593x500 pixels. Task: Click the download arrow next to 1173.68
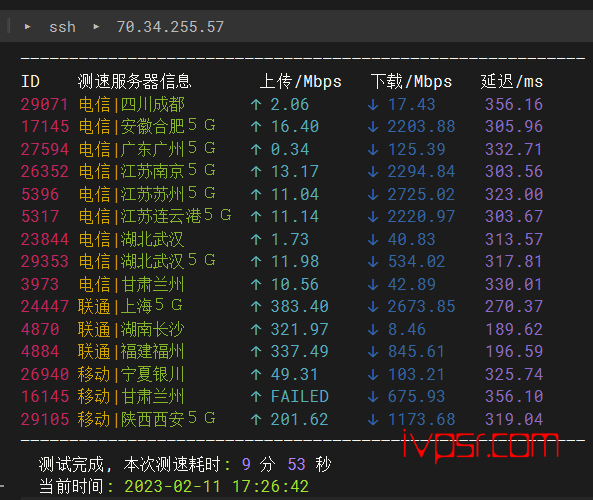373,419
